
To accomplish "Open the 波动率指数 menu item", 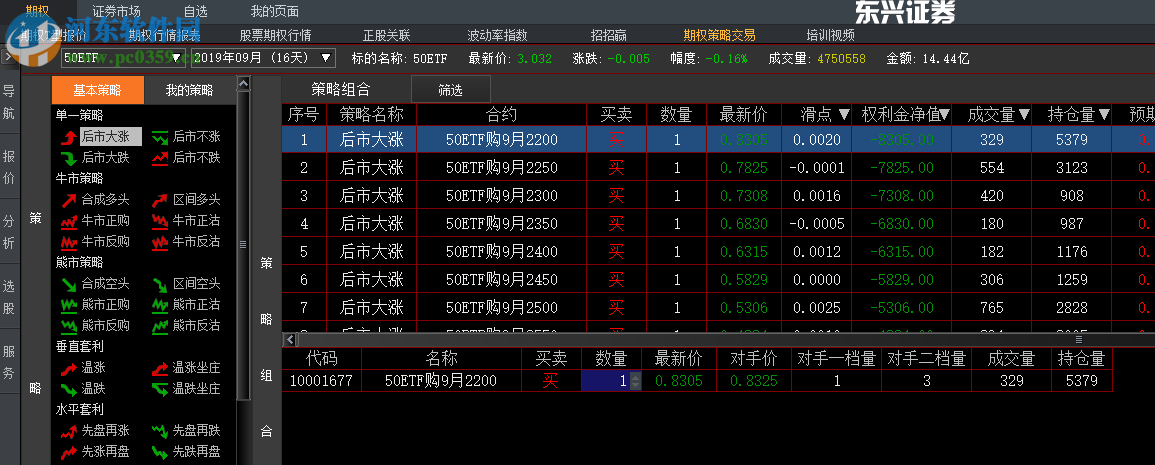I will pos(497,35).
